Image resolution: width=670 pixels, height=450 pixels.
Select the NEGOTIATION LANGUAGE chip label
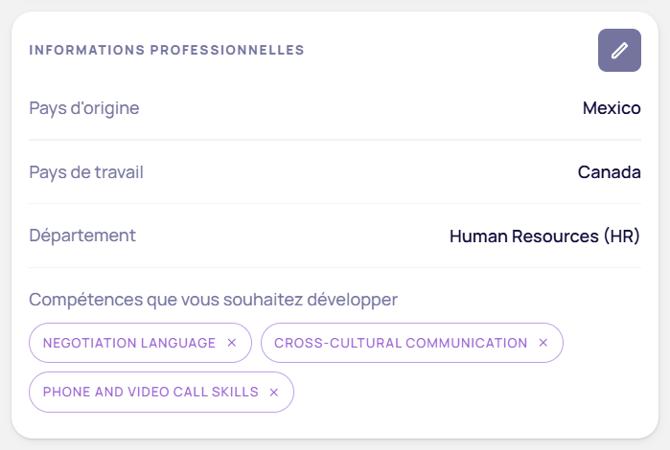pos(129,343)
